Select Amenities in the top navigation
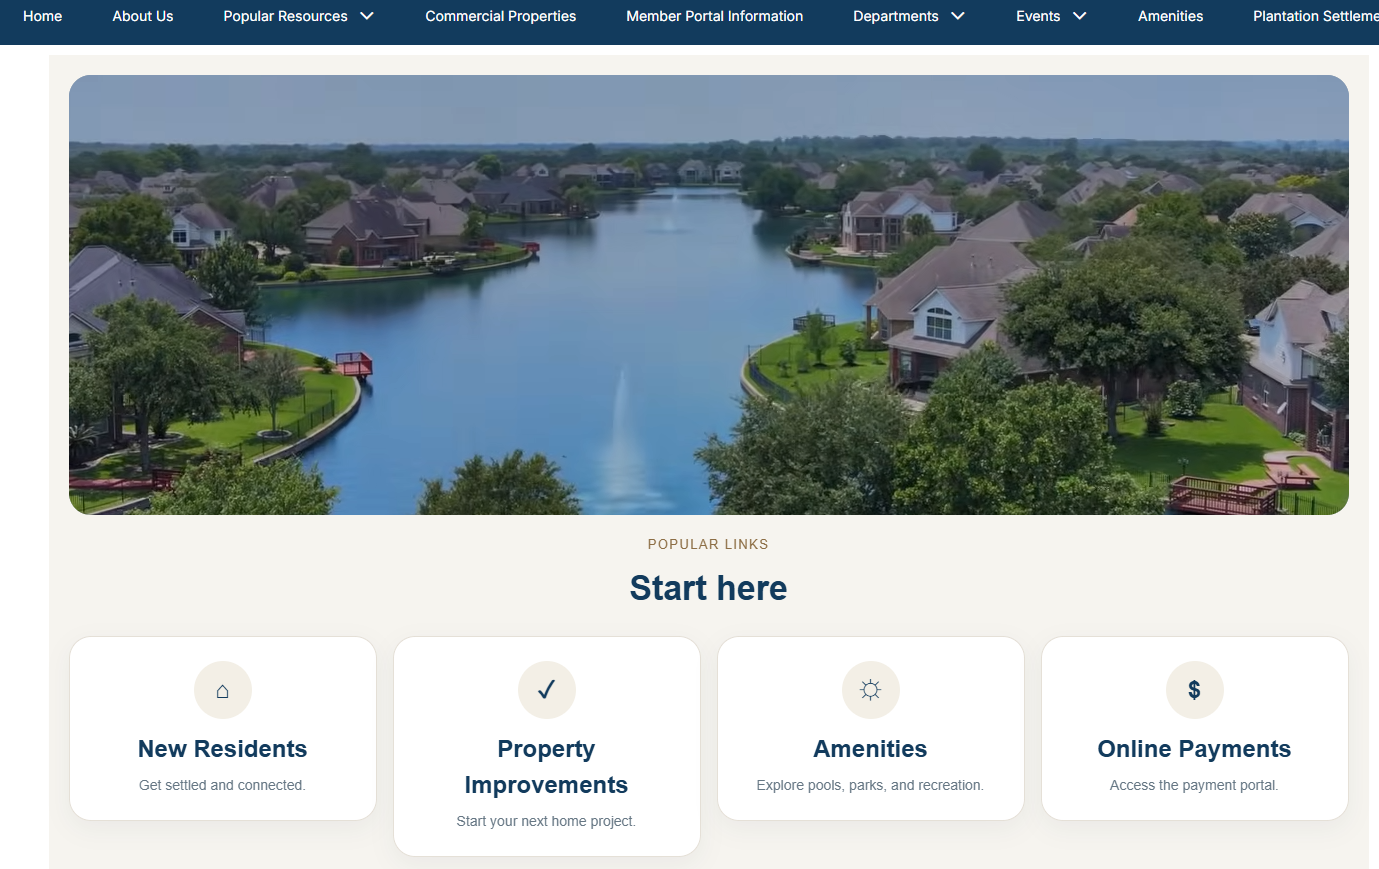Image resolution: width=1379 pixels, height=869 pixels. click(1171, 16)
